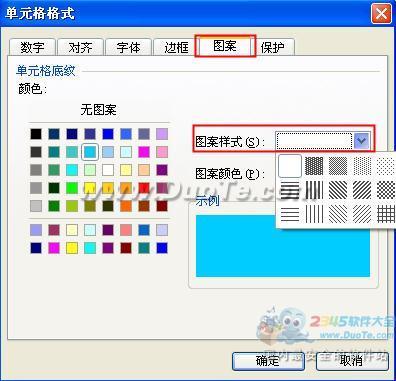396x381 pixels.
Task: Close the 单元格格式 dialog
Action: (x=381, y=14)
